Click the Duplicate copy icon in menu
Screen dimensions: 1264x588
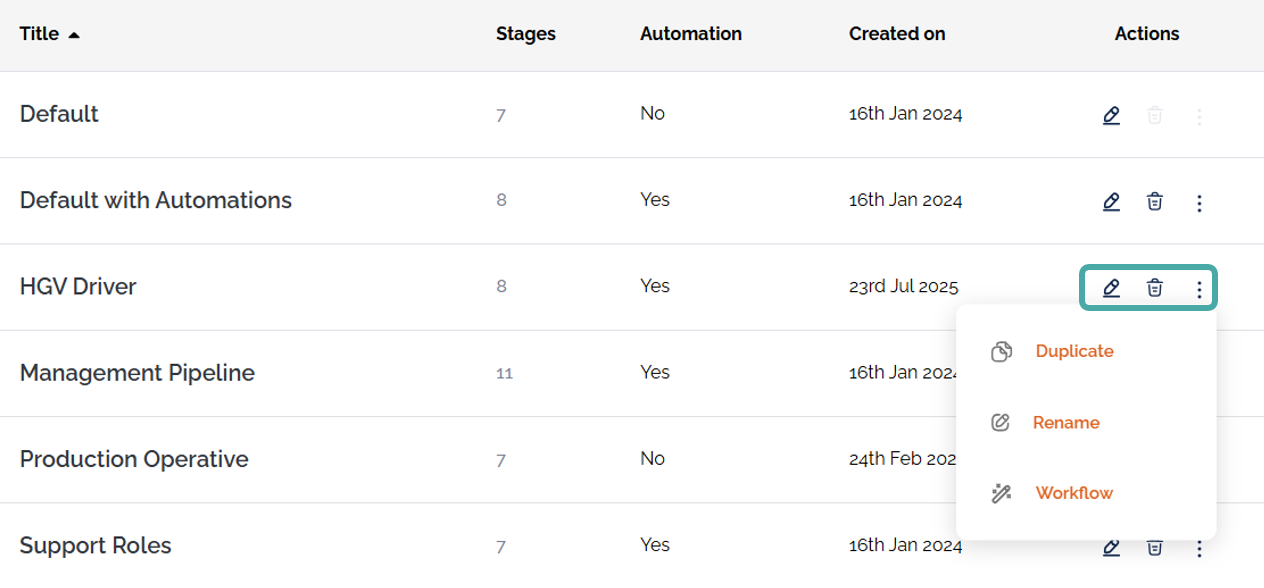(1001, 352)
